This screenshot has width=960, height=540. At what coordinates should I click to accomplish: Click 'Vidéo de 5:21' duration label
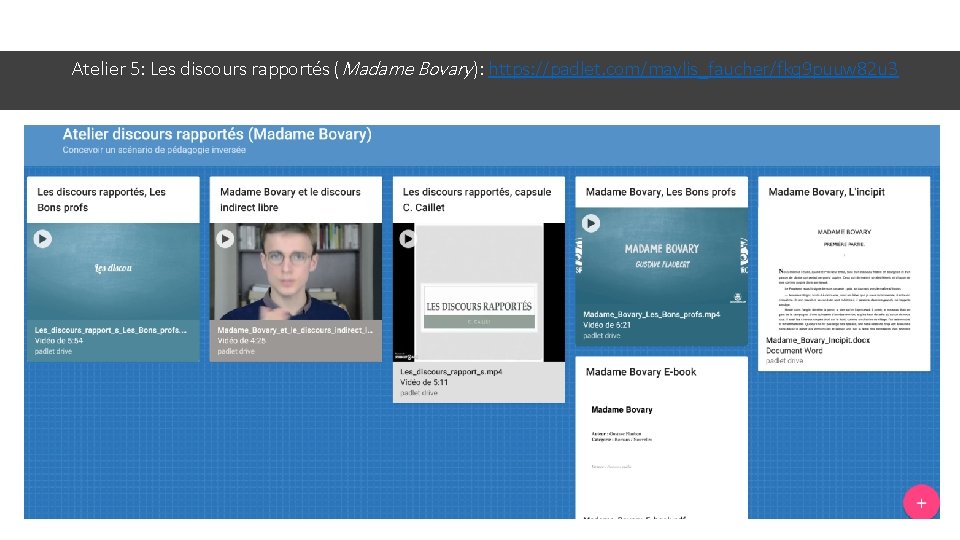(x=607, y=325)
